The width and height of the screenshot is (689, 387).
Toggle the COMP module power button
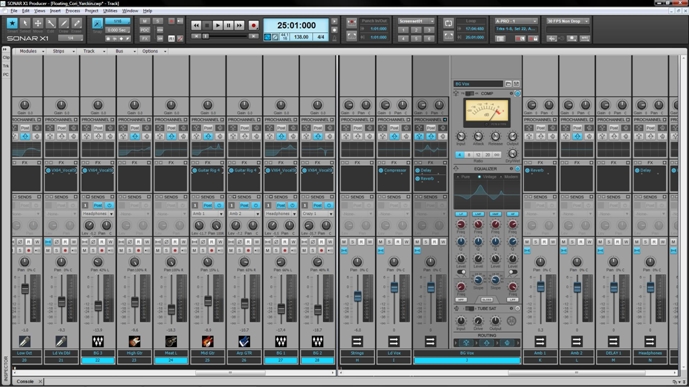(517, 94)
